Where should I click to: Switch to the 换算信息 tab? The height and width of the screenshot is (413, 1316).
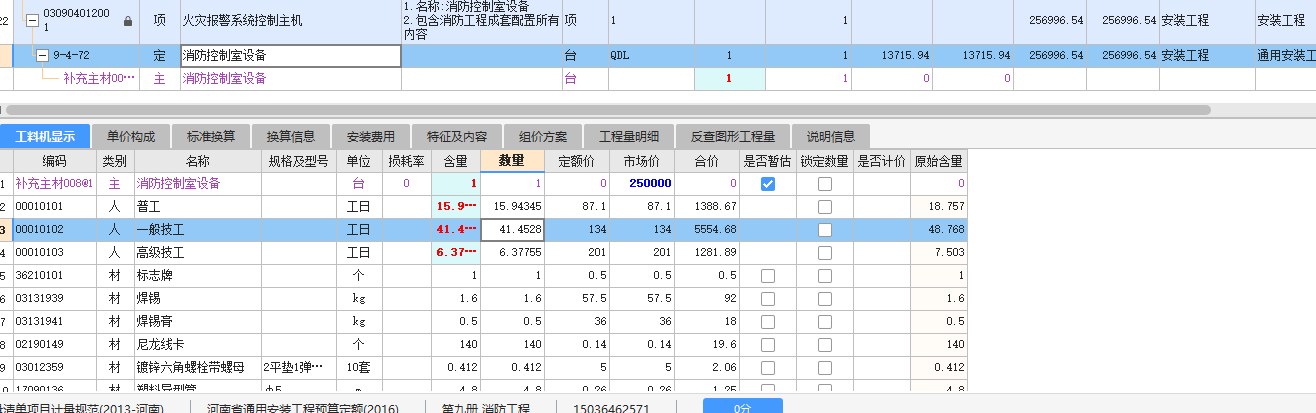(x=291, y=137)
